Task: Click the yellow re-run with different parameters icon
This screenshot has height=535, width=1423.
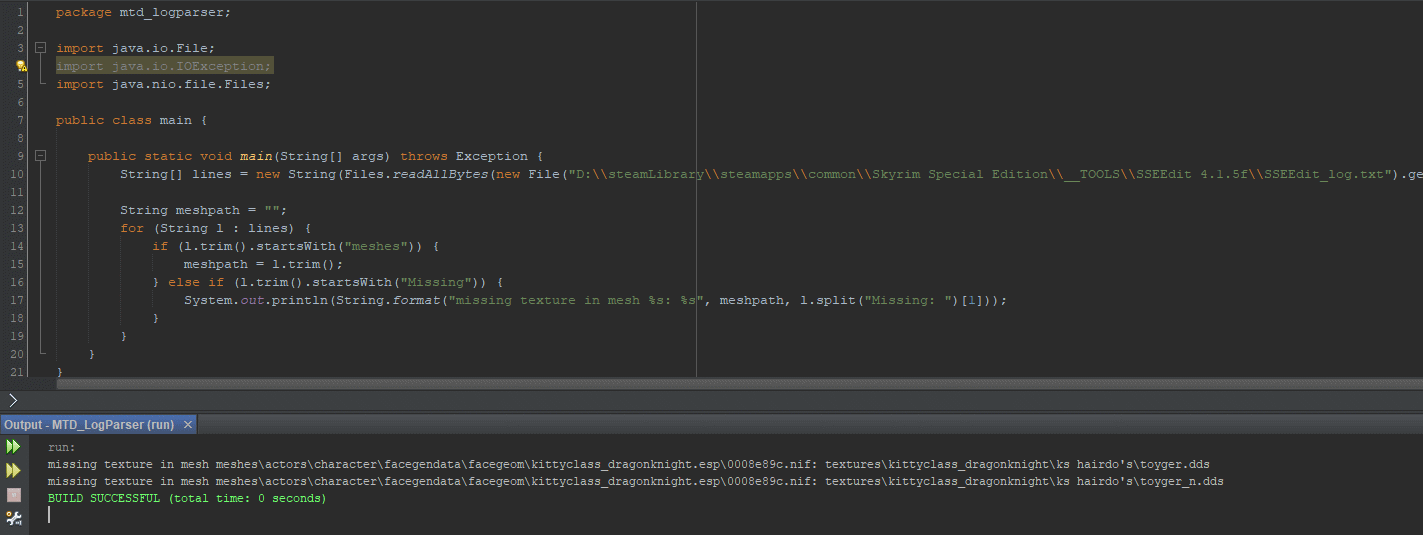Action: pyautogui.click(x=13, y=470)
